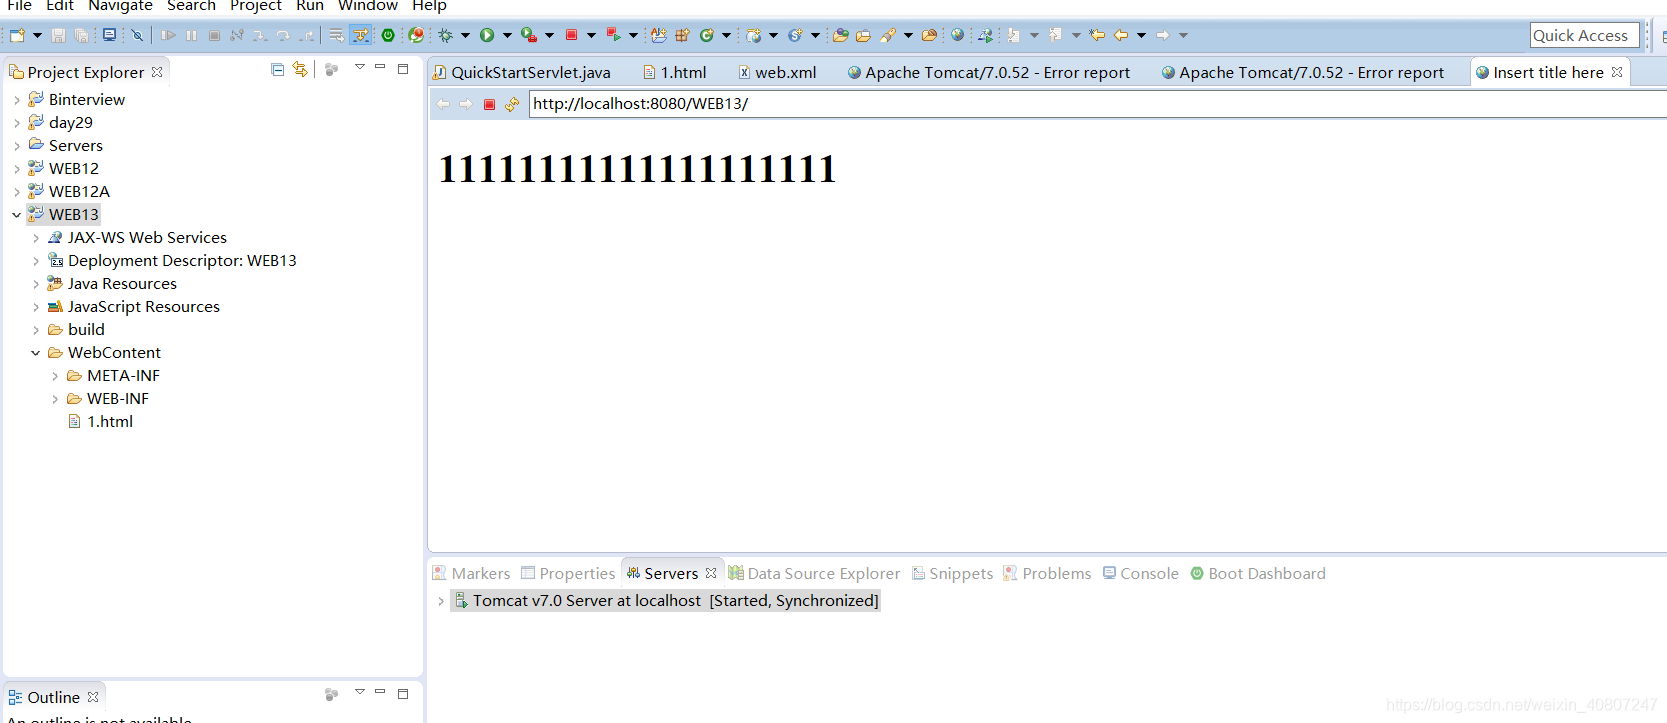Screen dimensions: 1667x723
Task: Expand the Tomcat v7.0 server entry
Action: click(x=440, y=601)
